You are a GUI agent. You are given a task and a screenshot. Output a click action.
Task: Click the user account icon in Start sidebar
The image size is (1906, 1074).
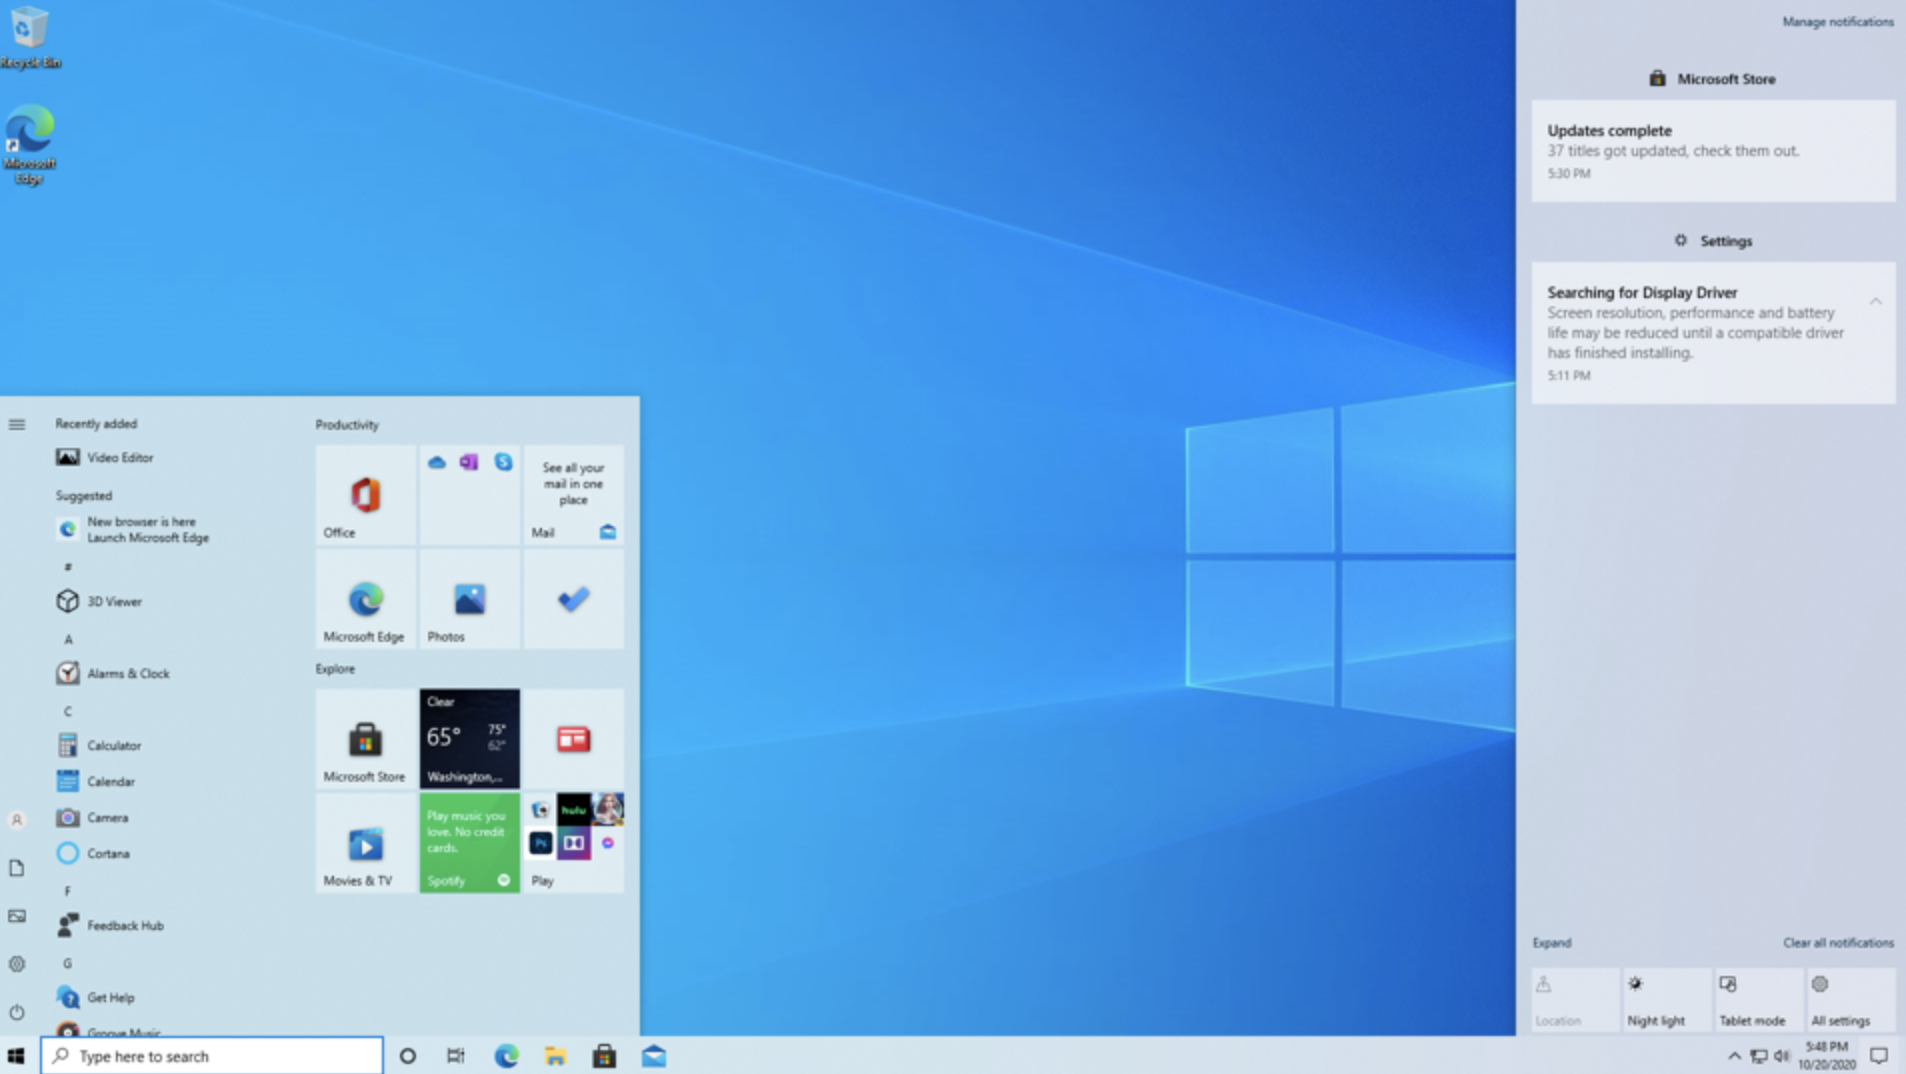17,820
